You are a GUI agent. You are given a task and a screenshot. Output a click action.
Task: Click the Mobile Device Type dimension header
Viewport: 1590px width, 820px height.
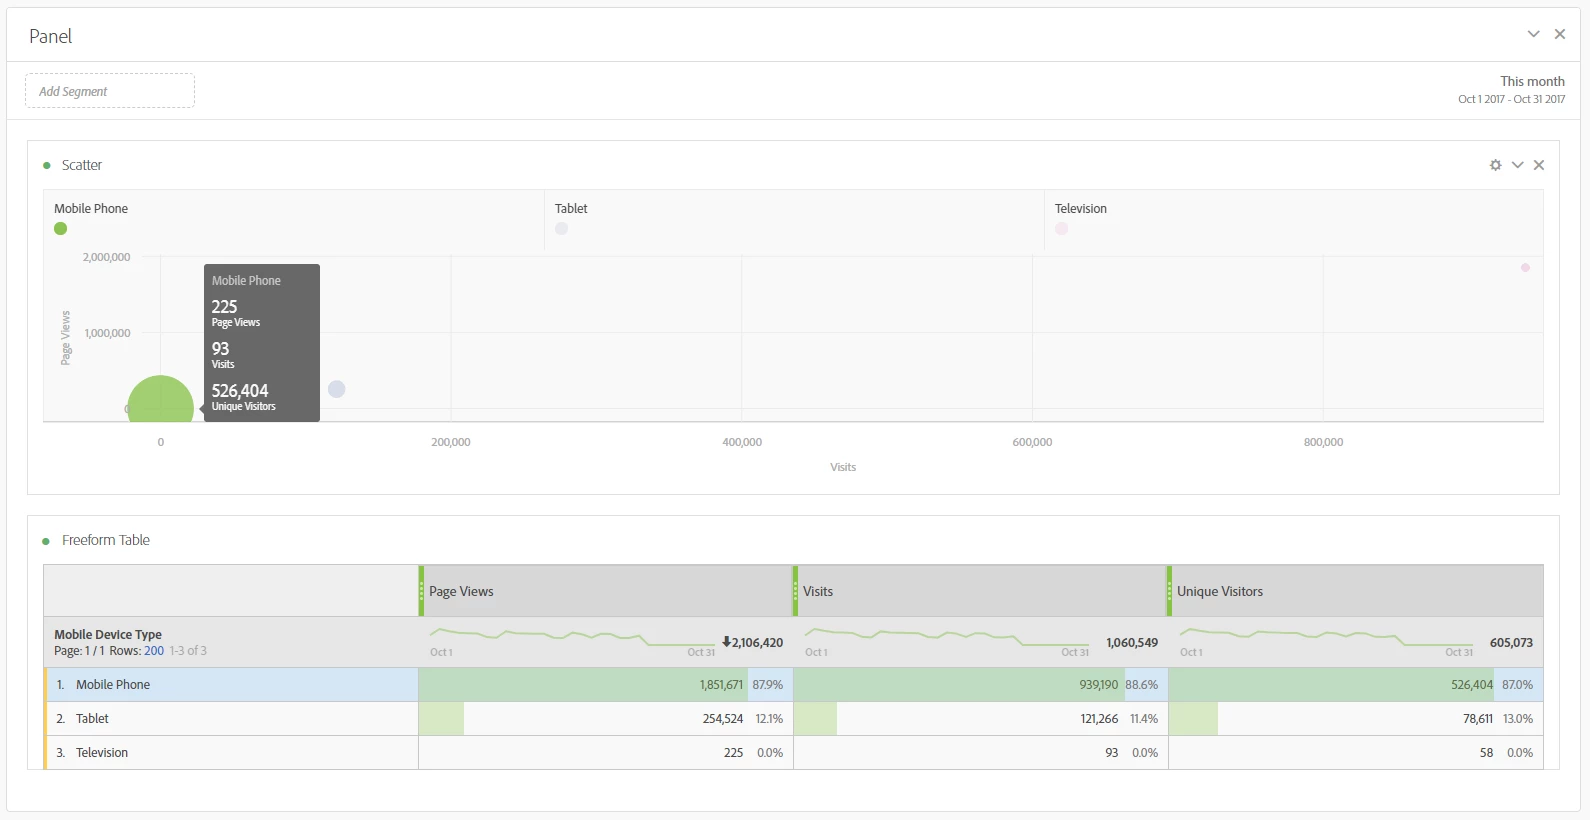[x=108, y=635]
